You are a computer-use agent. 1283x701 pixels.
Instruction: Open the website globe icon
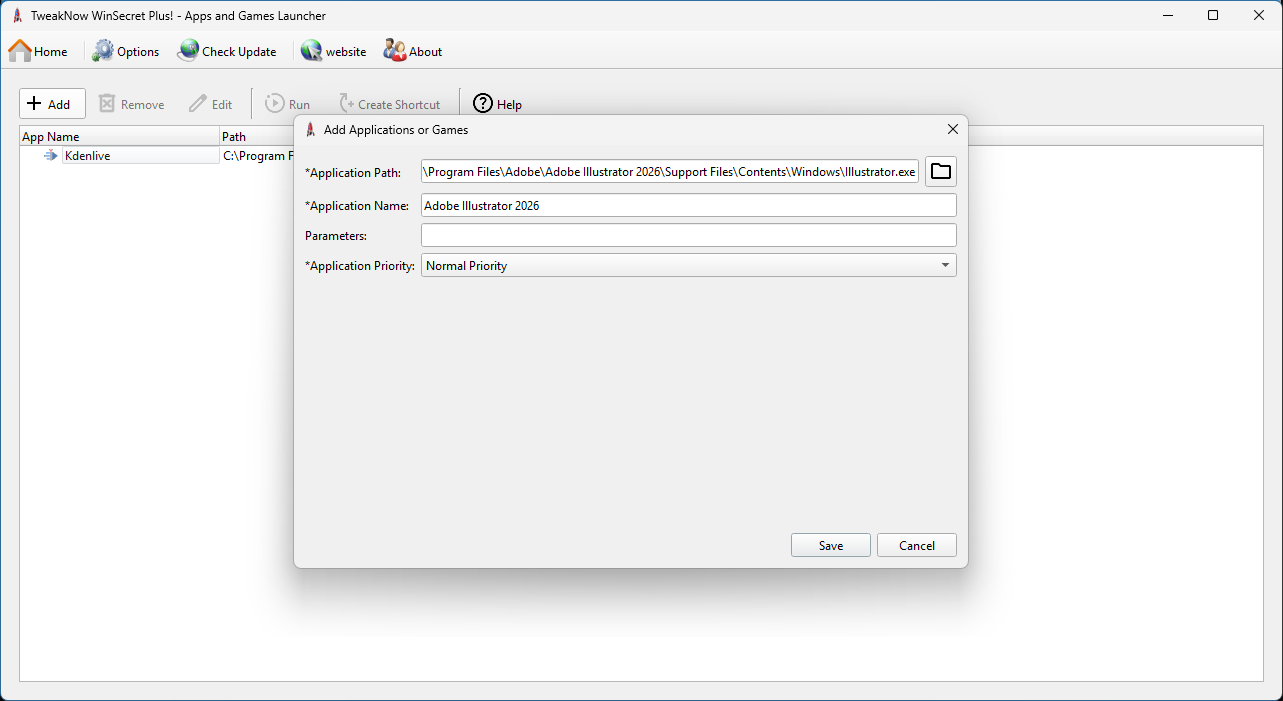311,51
